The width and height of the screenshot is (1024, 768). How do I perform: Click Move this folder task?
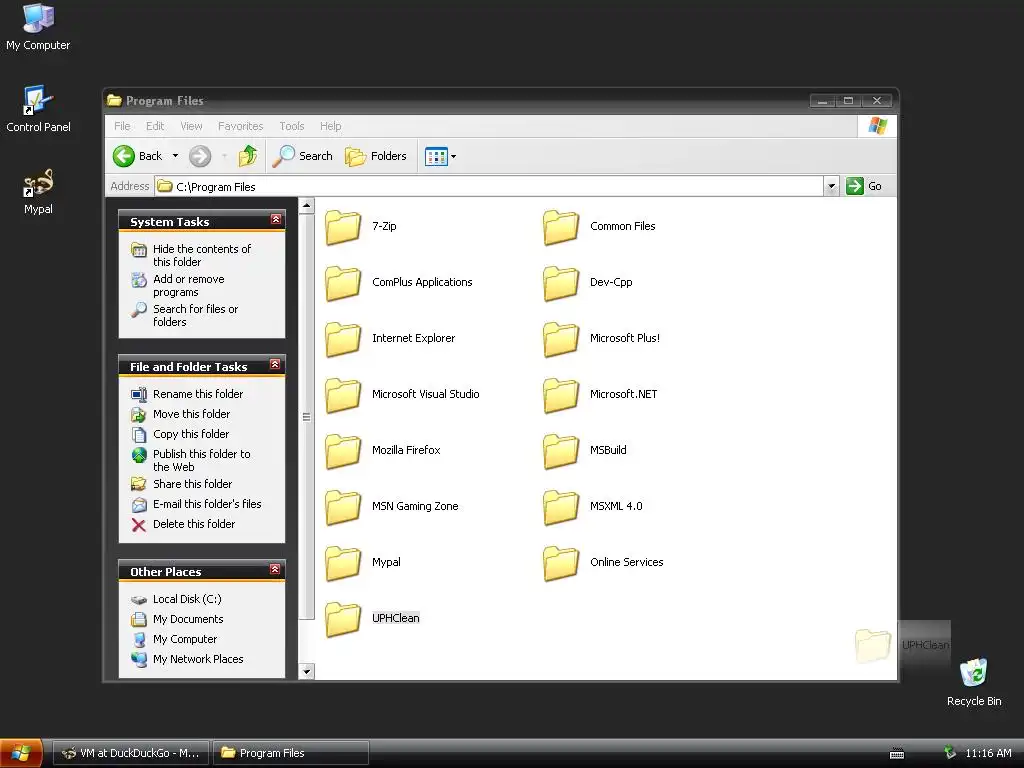[x=181, y=414]
